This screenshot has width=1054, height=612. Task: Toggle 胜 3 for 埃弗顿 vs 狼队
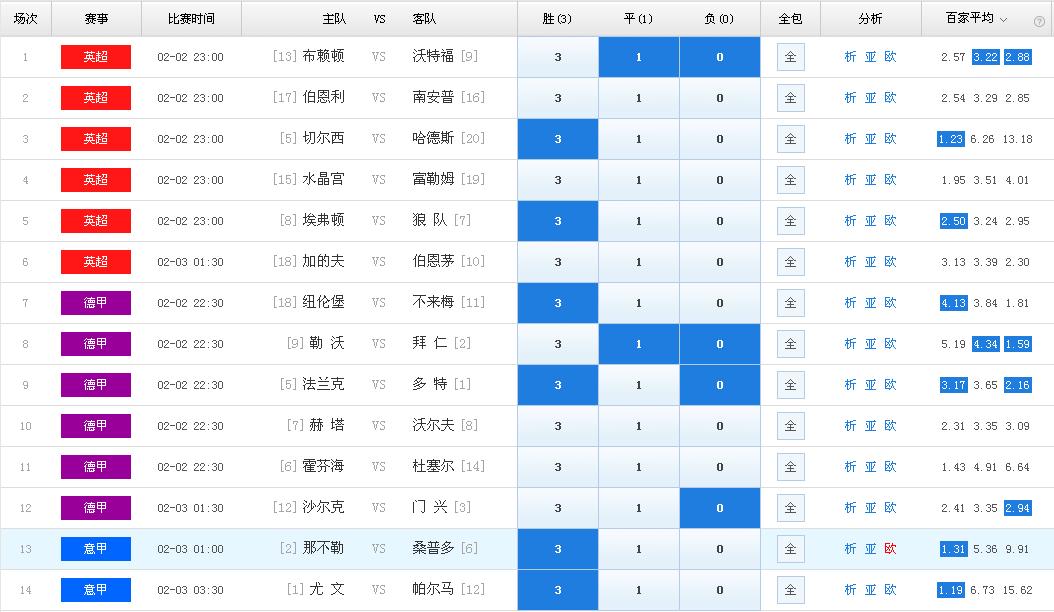[558, 221]
